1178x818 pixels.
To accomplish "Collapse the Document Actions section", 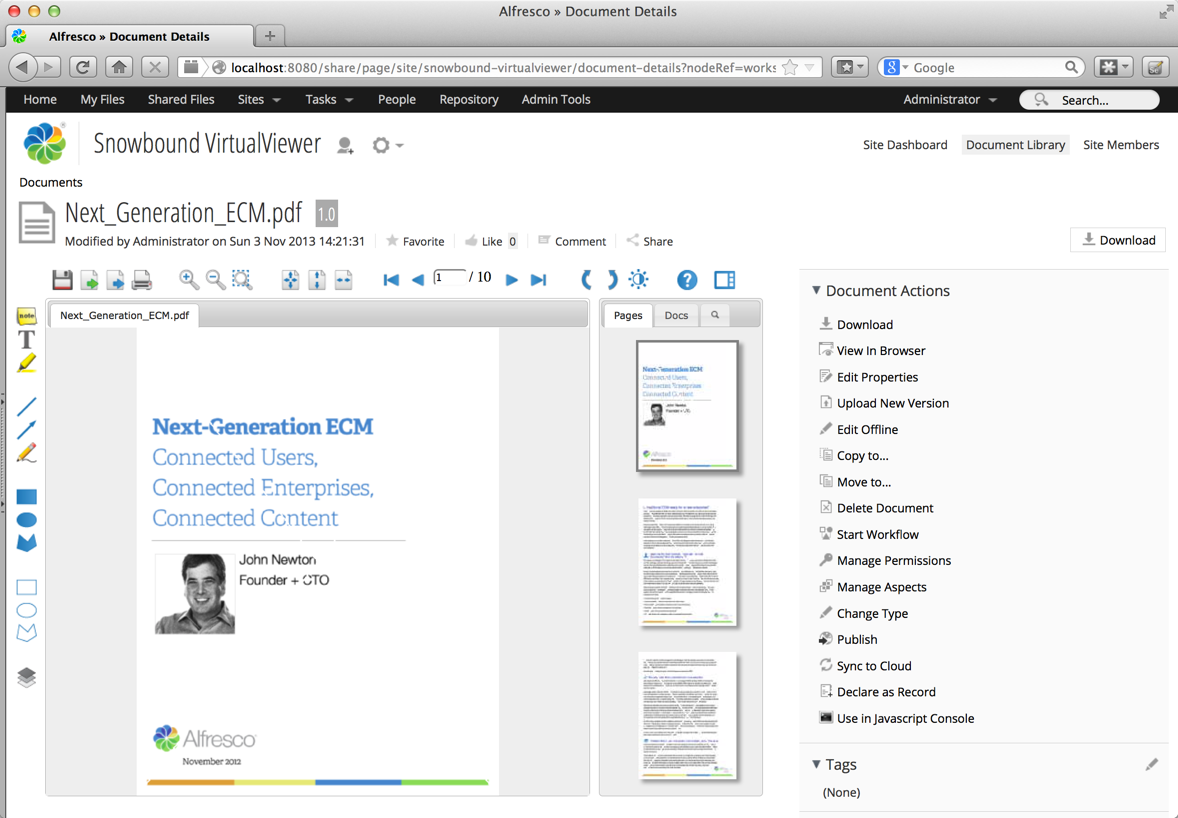I will [817, 290].
